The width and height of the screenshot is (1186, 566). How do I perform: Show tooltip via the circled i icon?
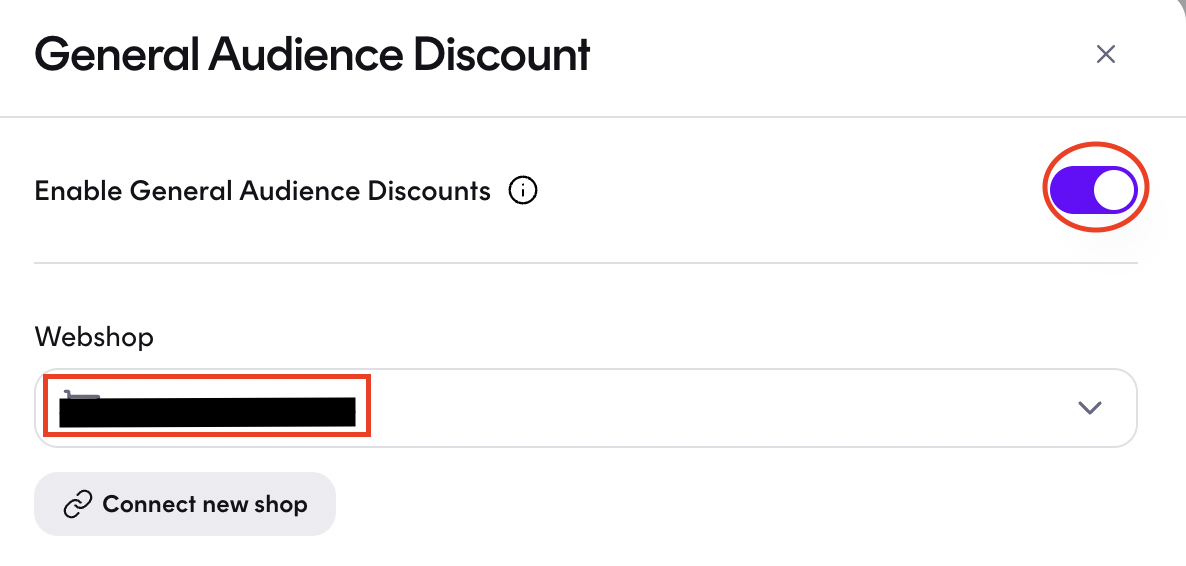(x=523, y=191)
